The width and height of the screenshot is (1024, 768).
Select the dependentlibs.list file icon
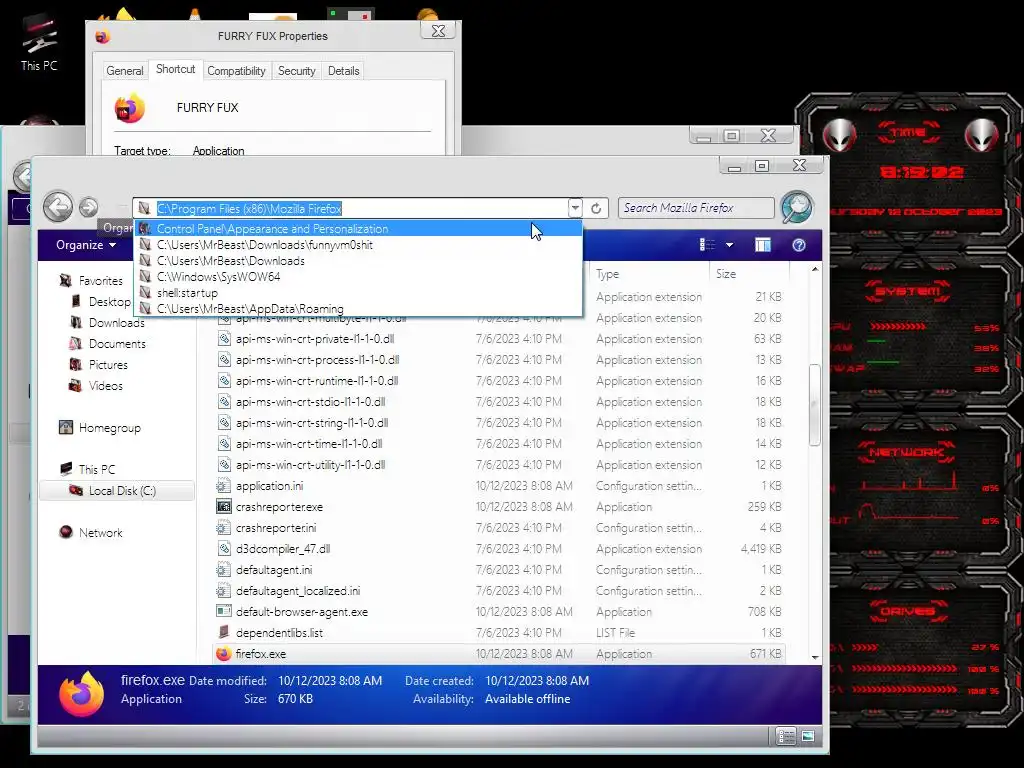(223, 633)
